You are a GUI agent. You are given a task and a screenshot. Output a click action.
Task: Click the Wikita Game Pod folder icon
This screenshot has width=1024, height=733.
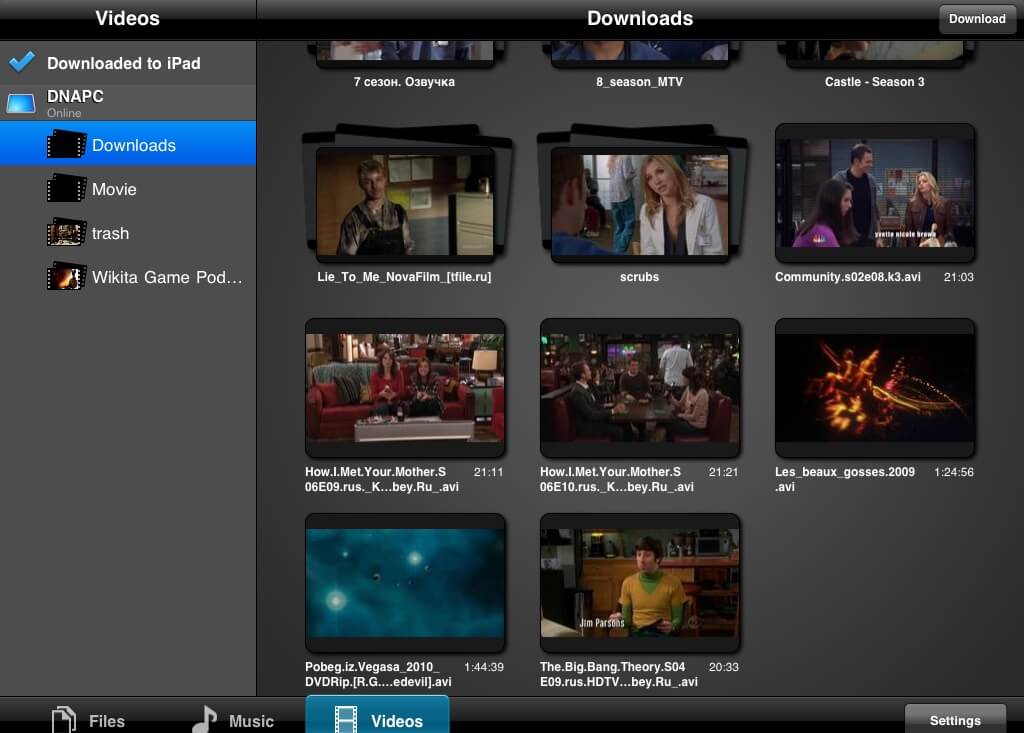click(67, 276)
